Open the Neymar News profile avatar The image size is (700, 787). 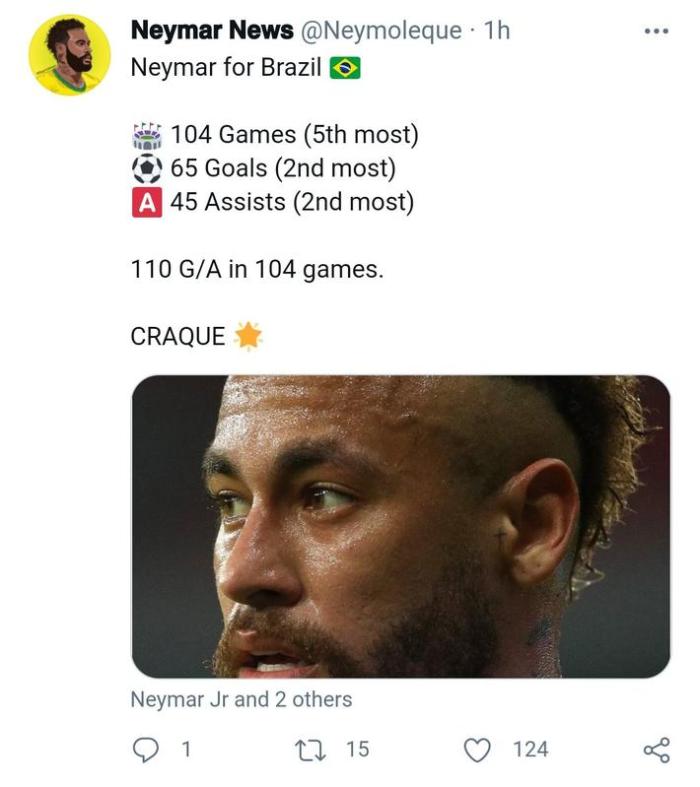click(69, 55)
